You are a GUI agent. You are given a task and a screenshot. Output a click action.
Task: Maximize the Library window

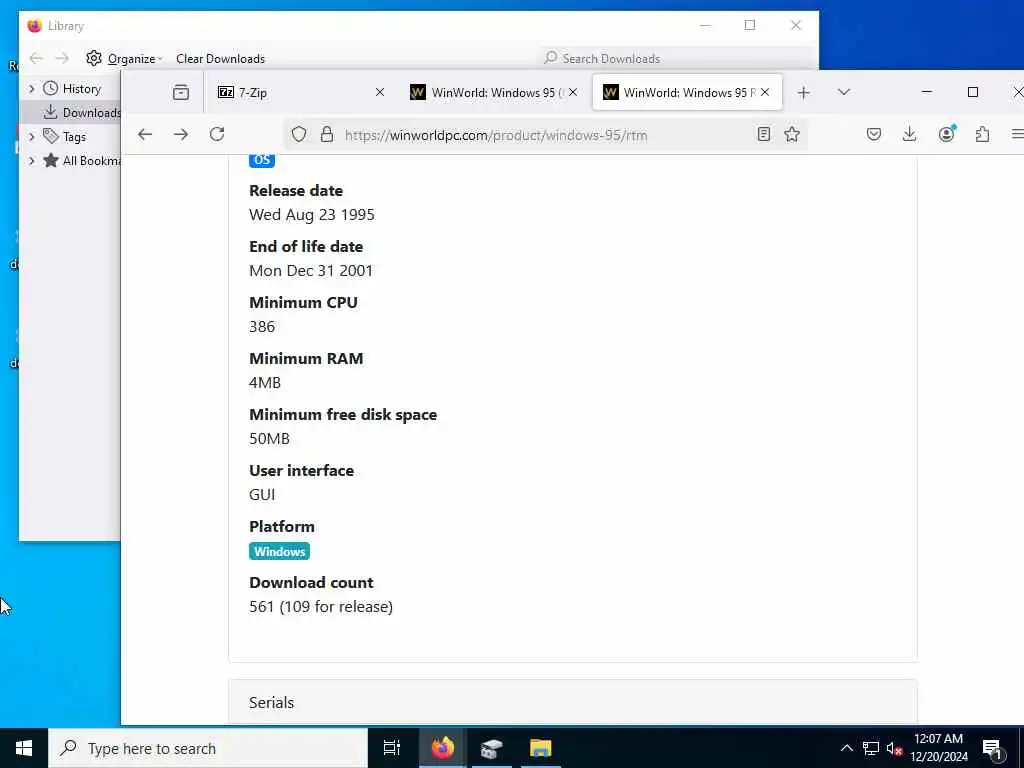pos(750,25)
